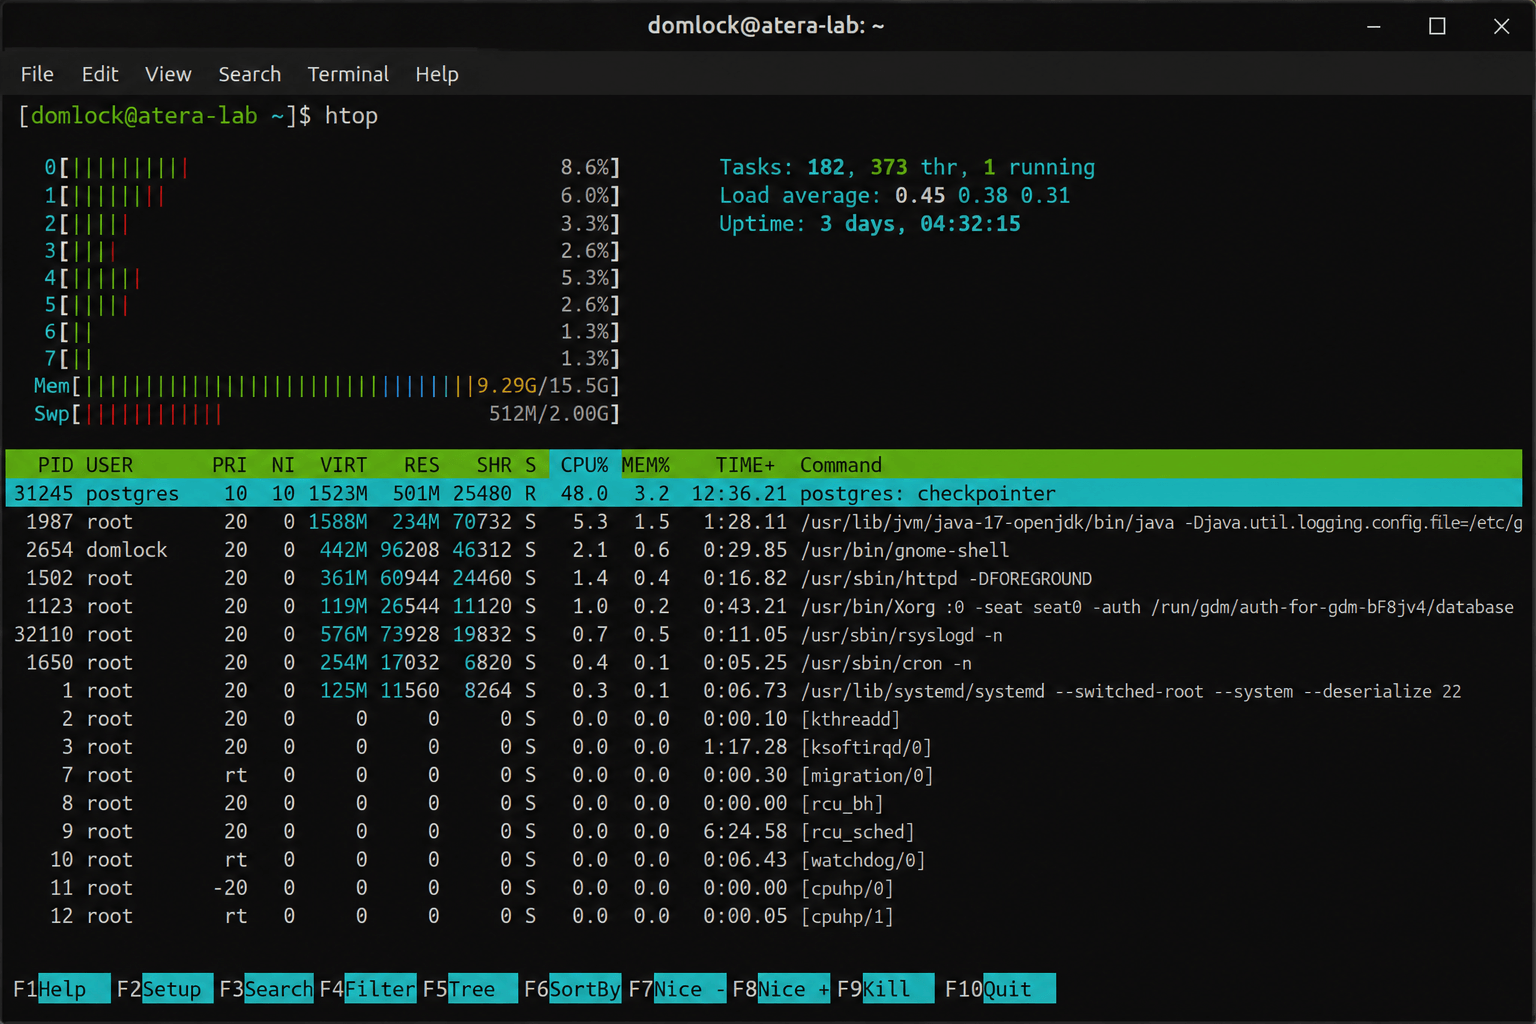Select the [ksoftirqd/0] process row
1536x1024 pixels.
coord(764,747)
